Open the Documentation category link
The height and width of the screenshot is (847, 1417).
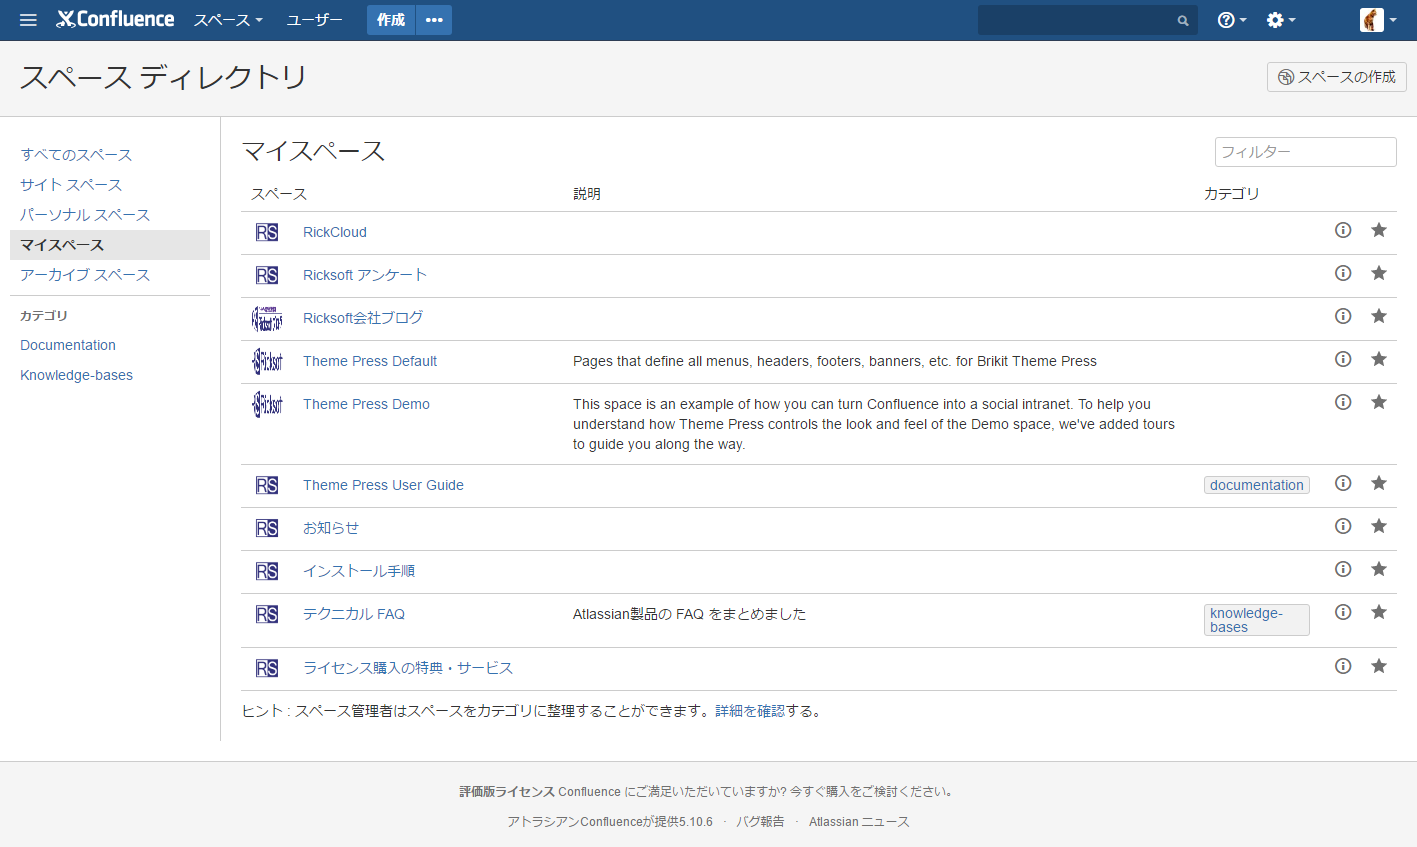pos(68,345)
